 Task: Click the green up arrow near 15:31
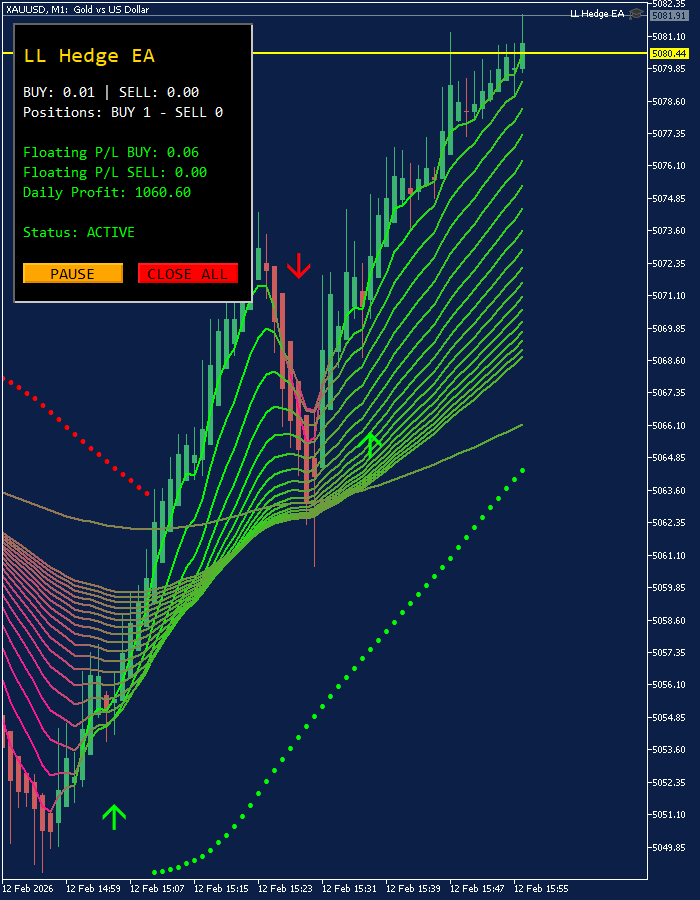click(x=370, y=446)
